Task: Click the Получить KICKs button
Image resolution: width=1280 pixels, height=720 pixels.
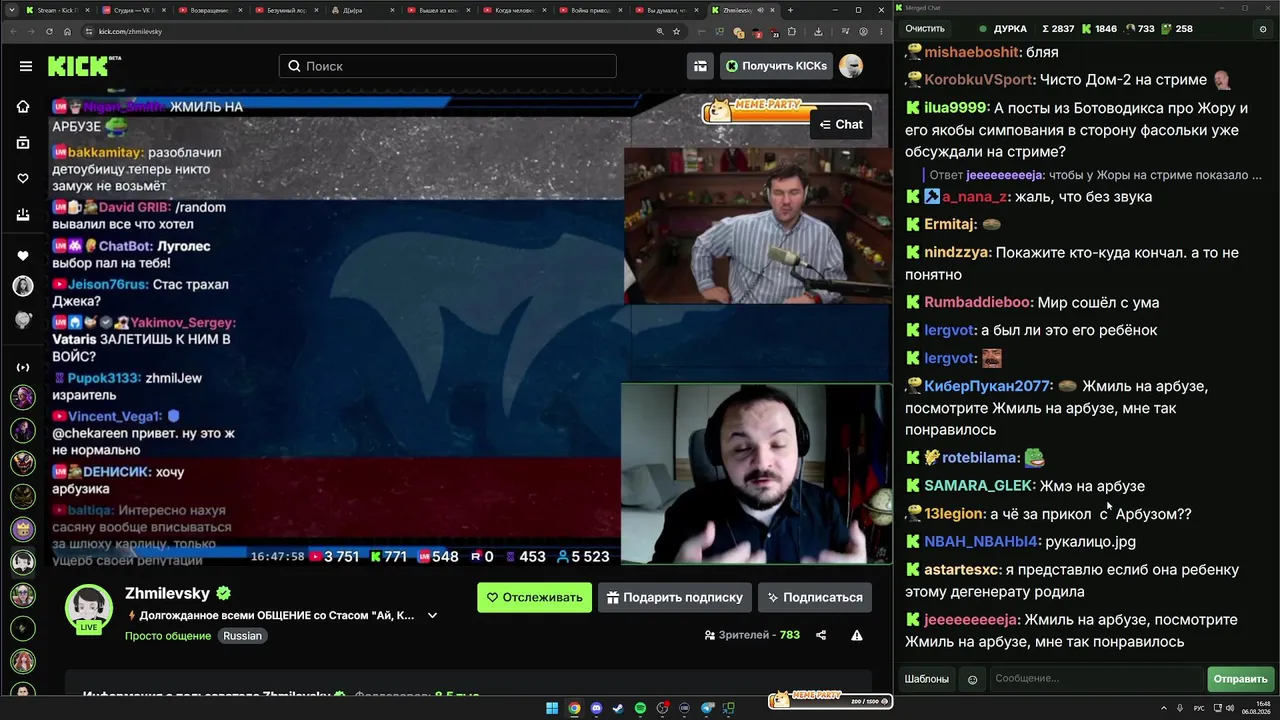Action: (776, 66)
